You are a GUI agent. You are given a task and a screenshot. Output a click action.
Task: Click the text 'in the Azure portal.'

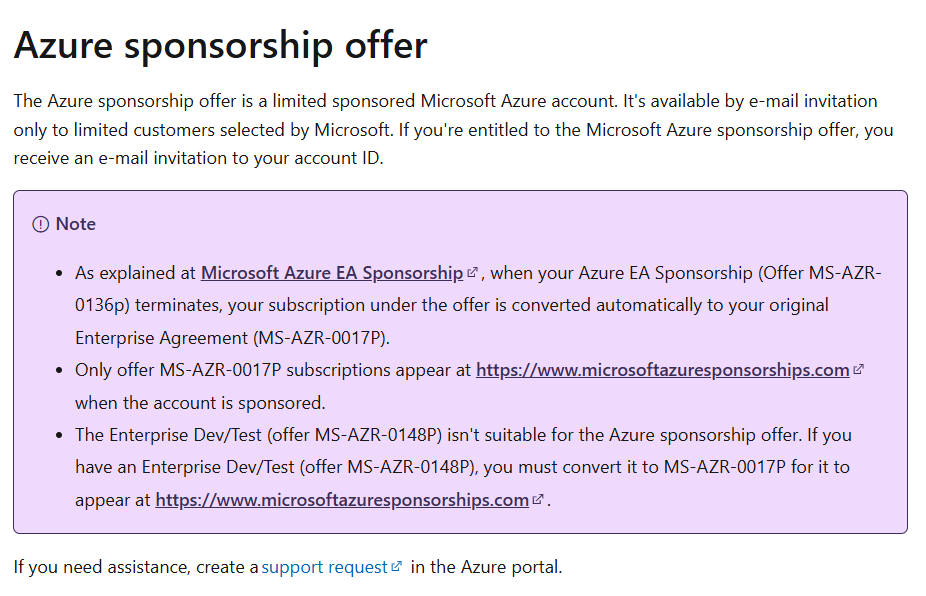pos(487,567)
